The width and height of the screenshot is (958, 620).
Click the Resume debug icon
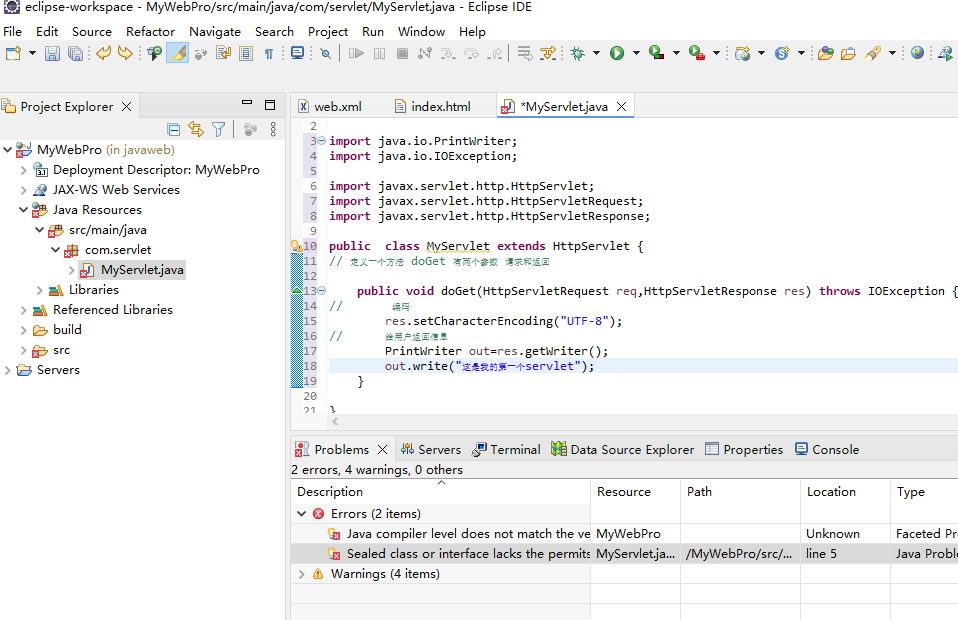click(356, 54)
